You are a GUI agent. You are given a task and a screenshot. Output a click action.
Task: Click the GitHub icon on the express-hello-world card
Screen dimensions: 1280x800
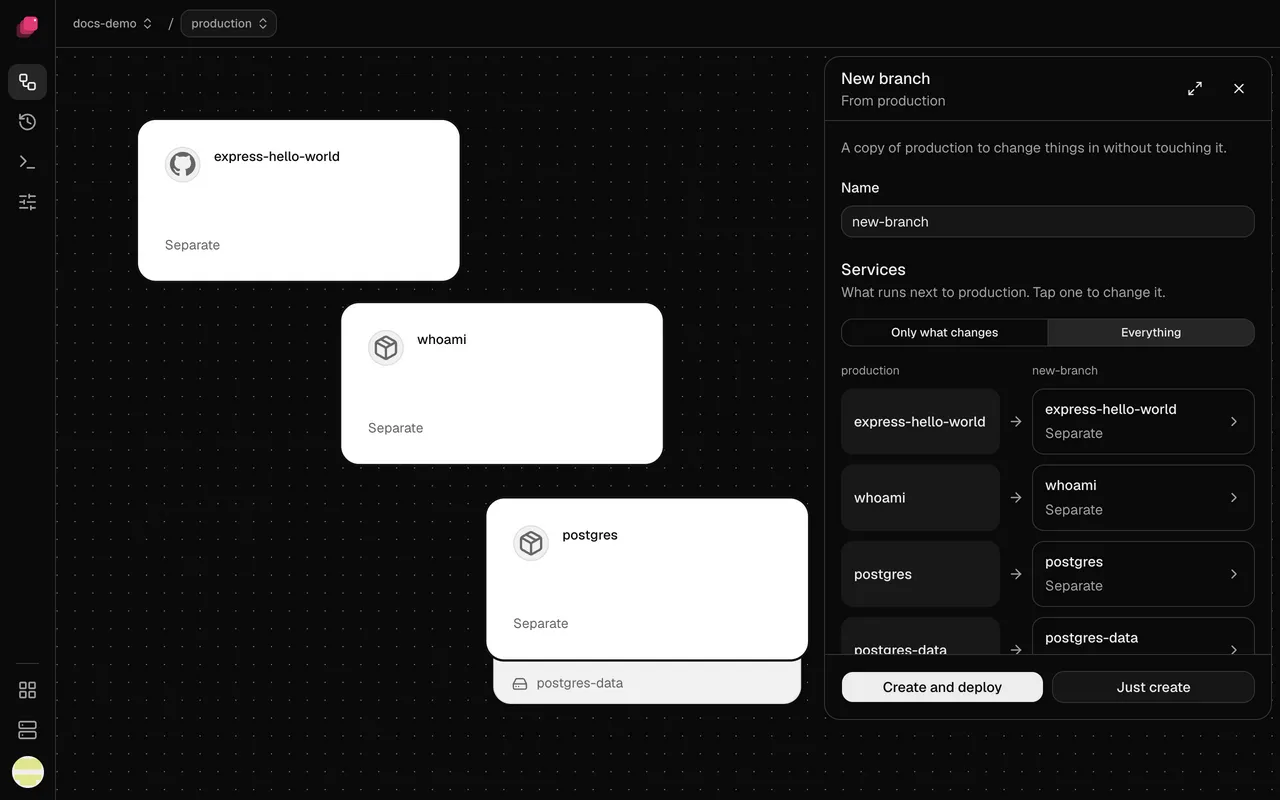[x=182, y=164]
